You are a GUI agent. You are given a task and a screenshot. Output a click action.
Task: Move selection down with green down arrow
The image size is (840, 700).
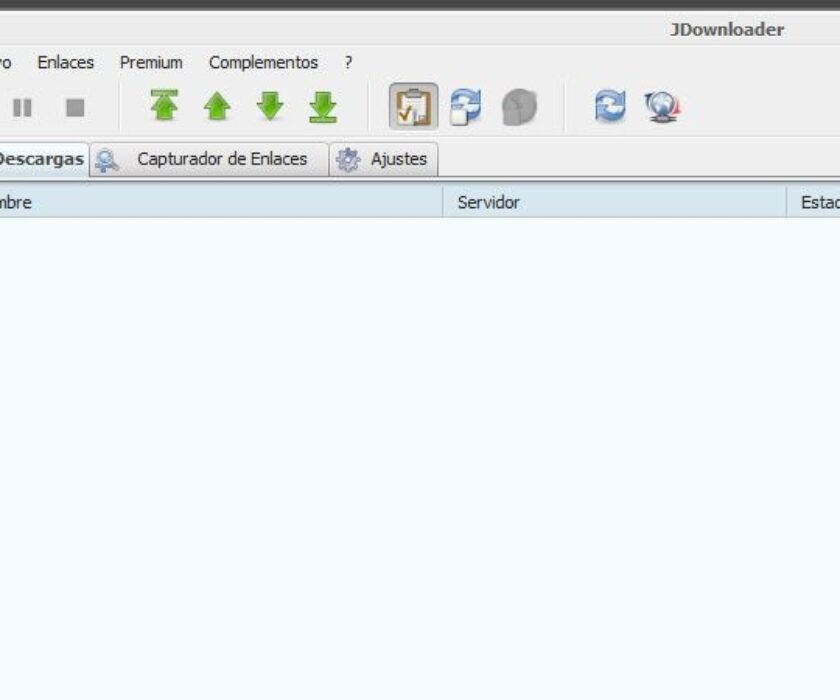(x=270, y=106)
